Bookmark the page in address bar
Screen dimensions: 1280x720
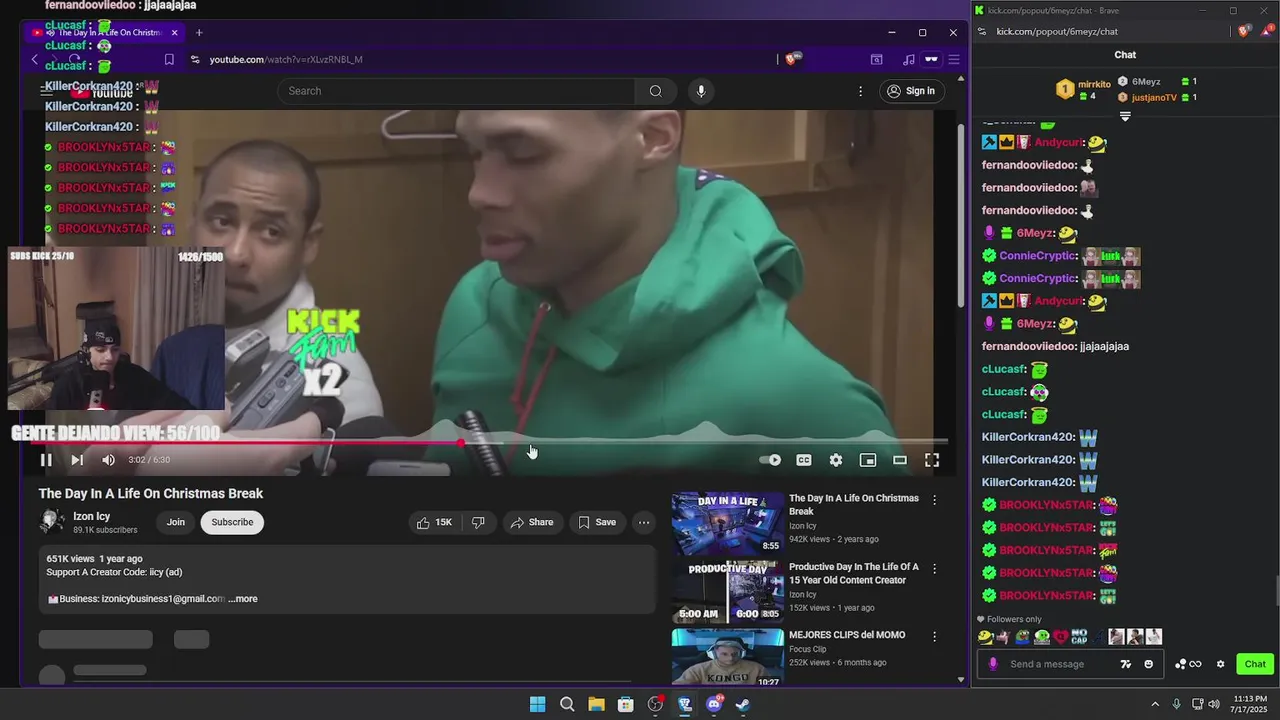169,60
